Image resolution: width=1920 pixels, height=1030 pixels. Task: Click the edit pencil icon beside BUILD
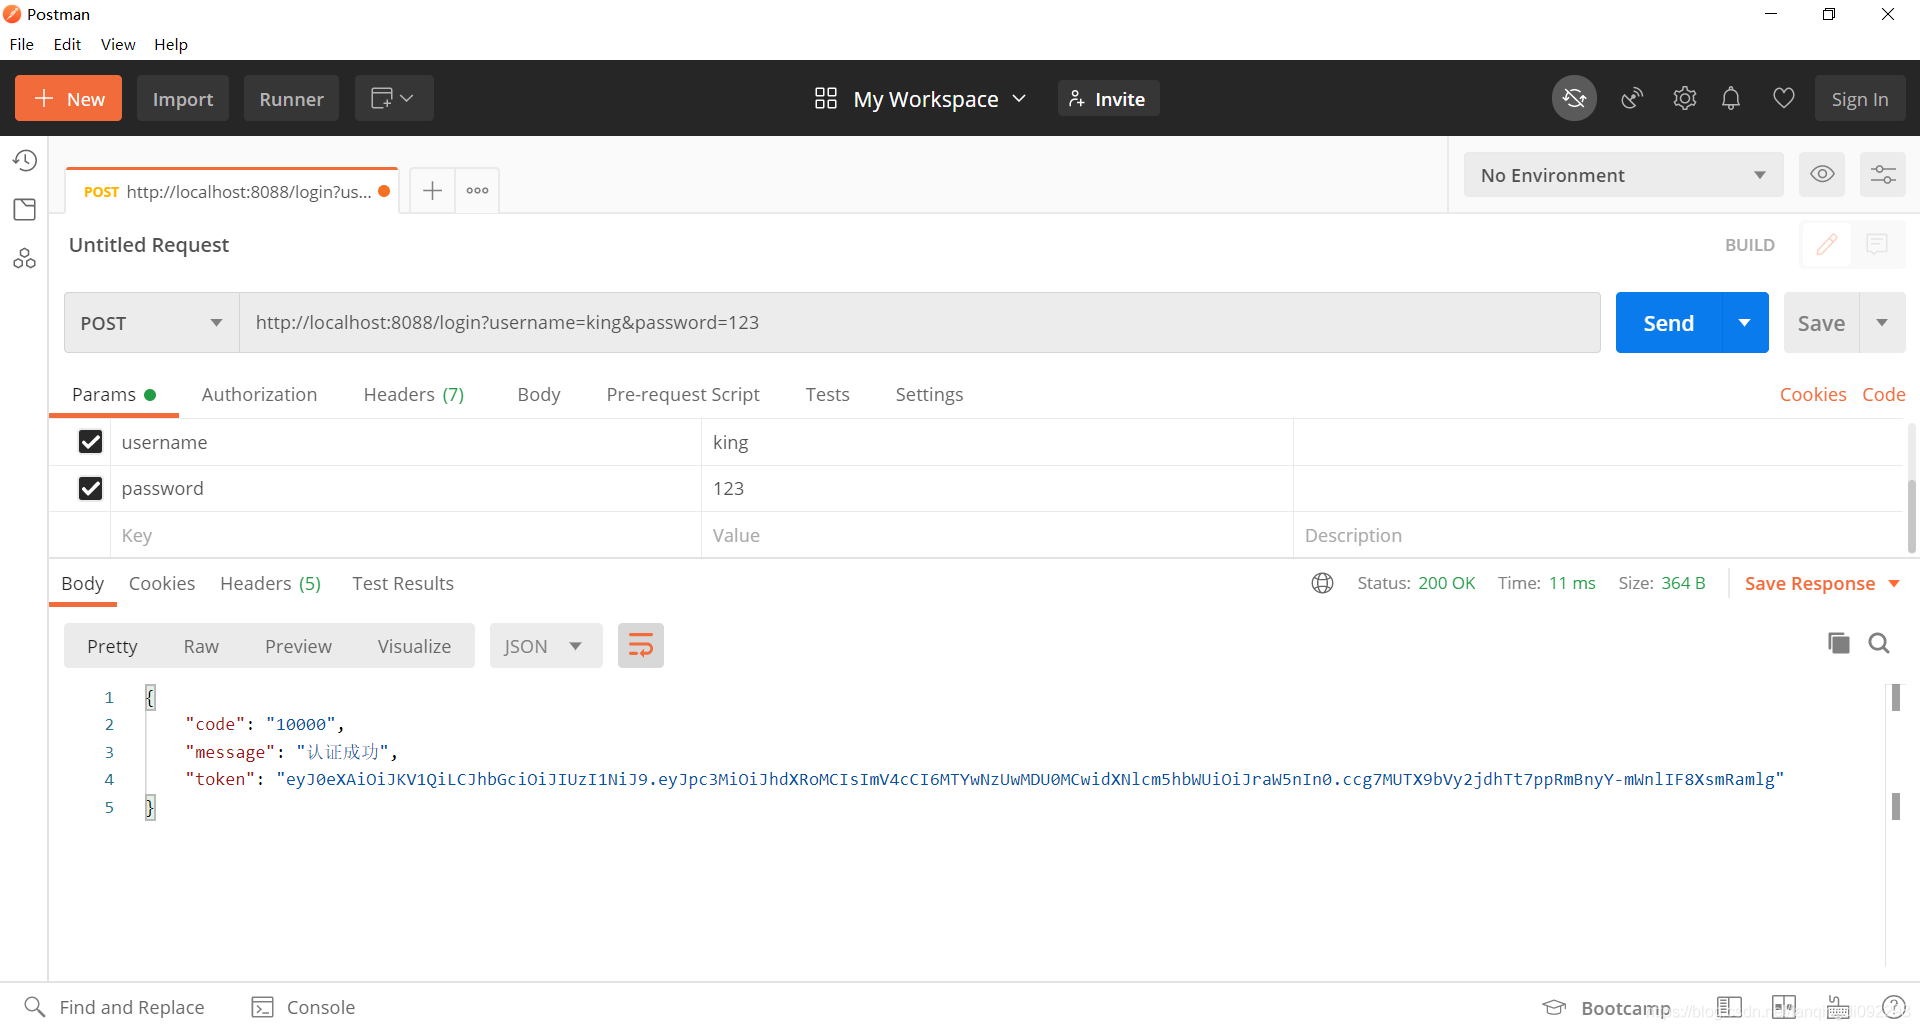[1827, 244]
